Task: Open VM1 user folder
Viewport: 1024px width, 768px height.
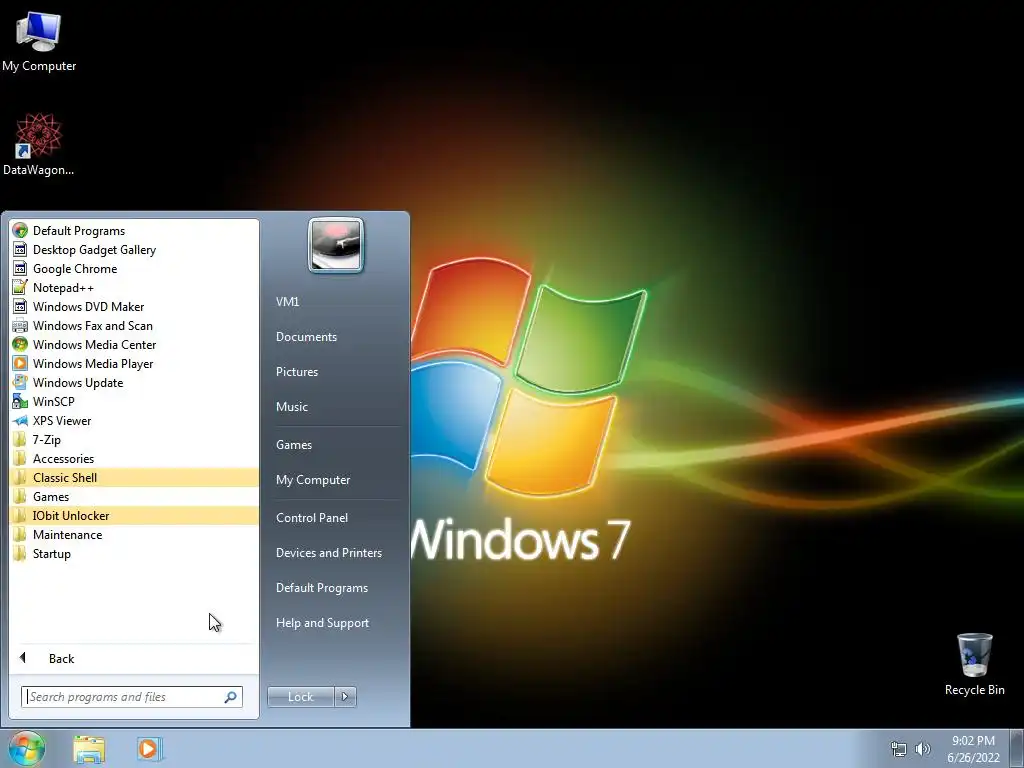Action: [287, 302]
